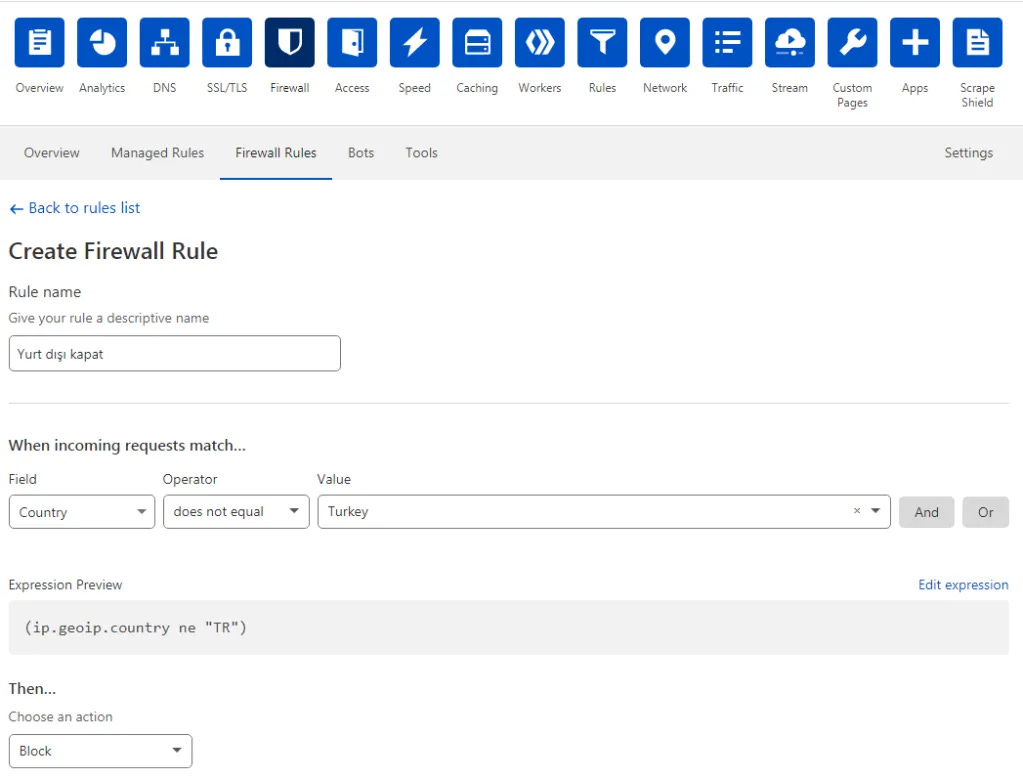Open the Traffic list icon

[727, 42]
